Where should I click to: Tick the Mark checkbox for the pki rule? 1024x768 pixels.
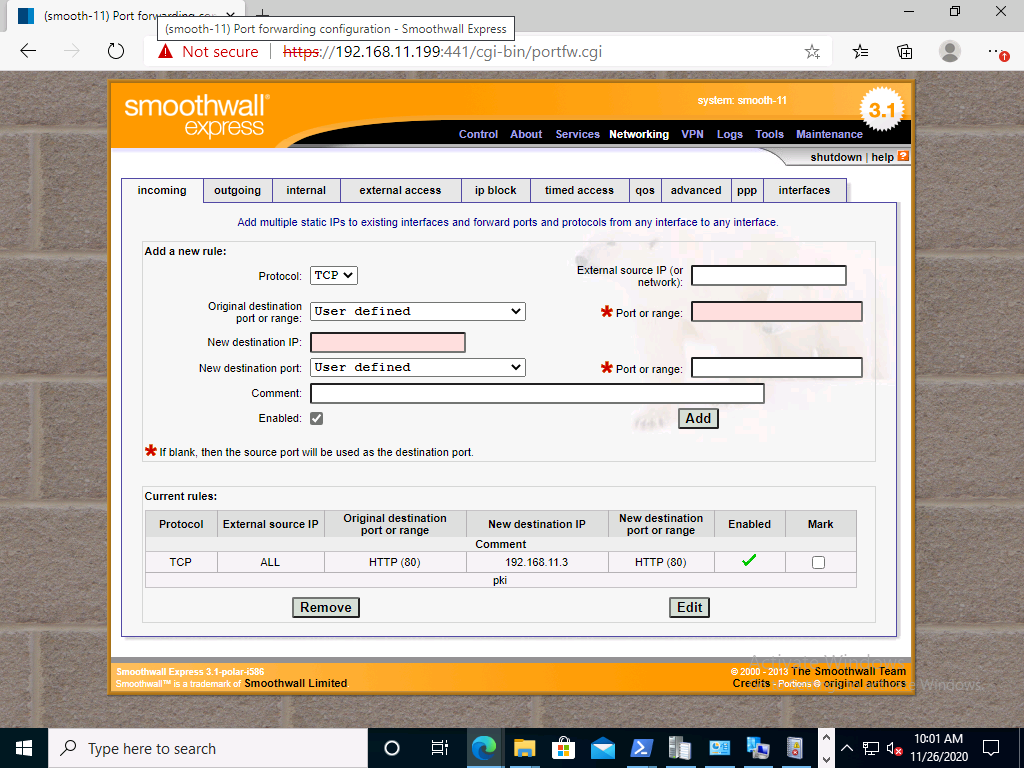(x=818, y=562)
